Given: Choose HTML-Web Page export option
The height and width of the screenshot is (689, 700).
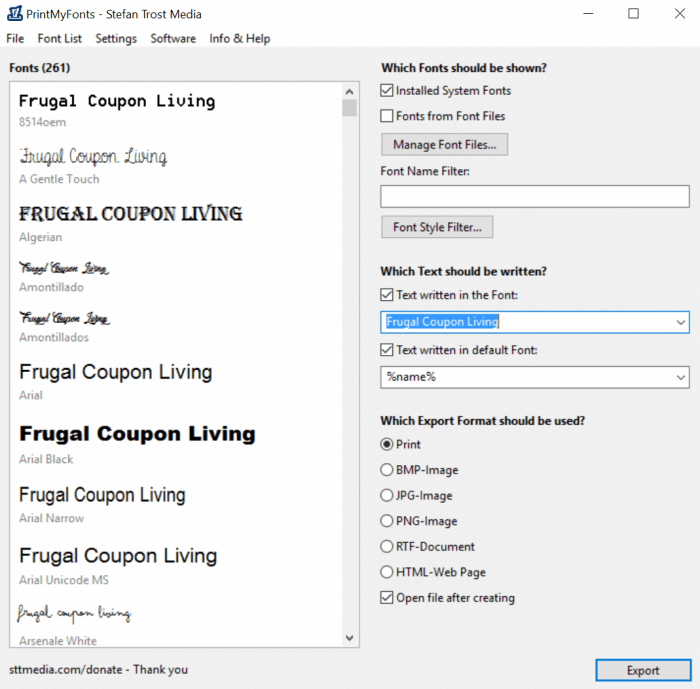Looking at the screenshot, I should [387, 572].
